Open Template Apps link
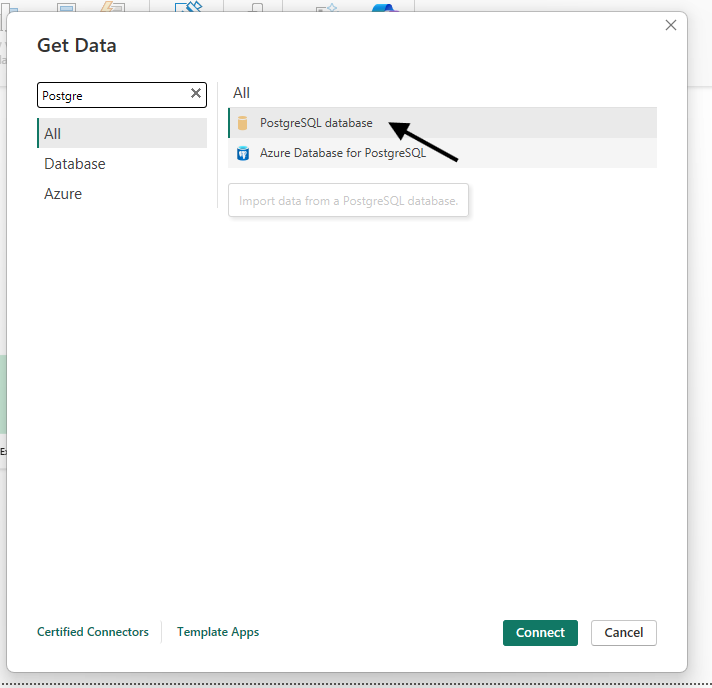Image resolution: width=712 pixels, height=688 pixels. [218, 632]
